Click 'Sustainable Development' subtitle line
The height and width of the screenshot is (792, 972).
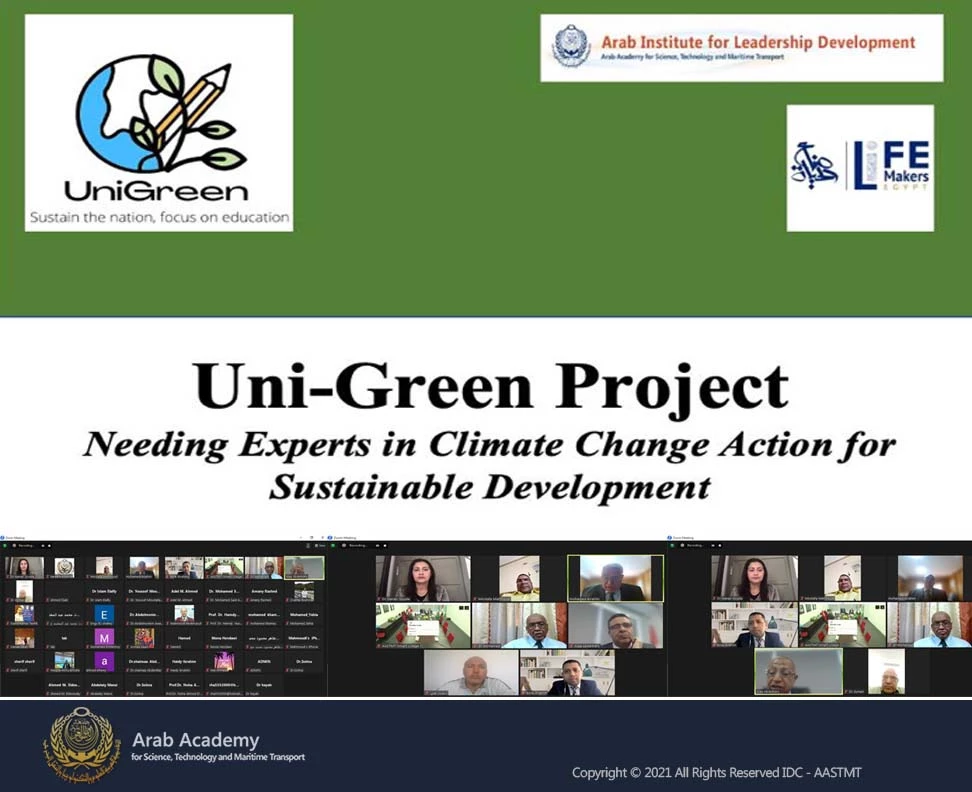coord(490,487)
